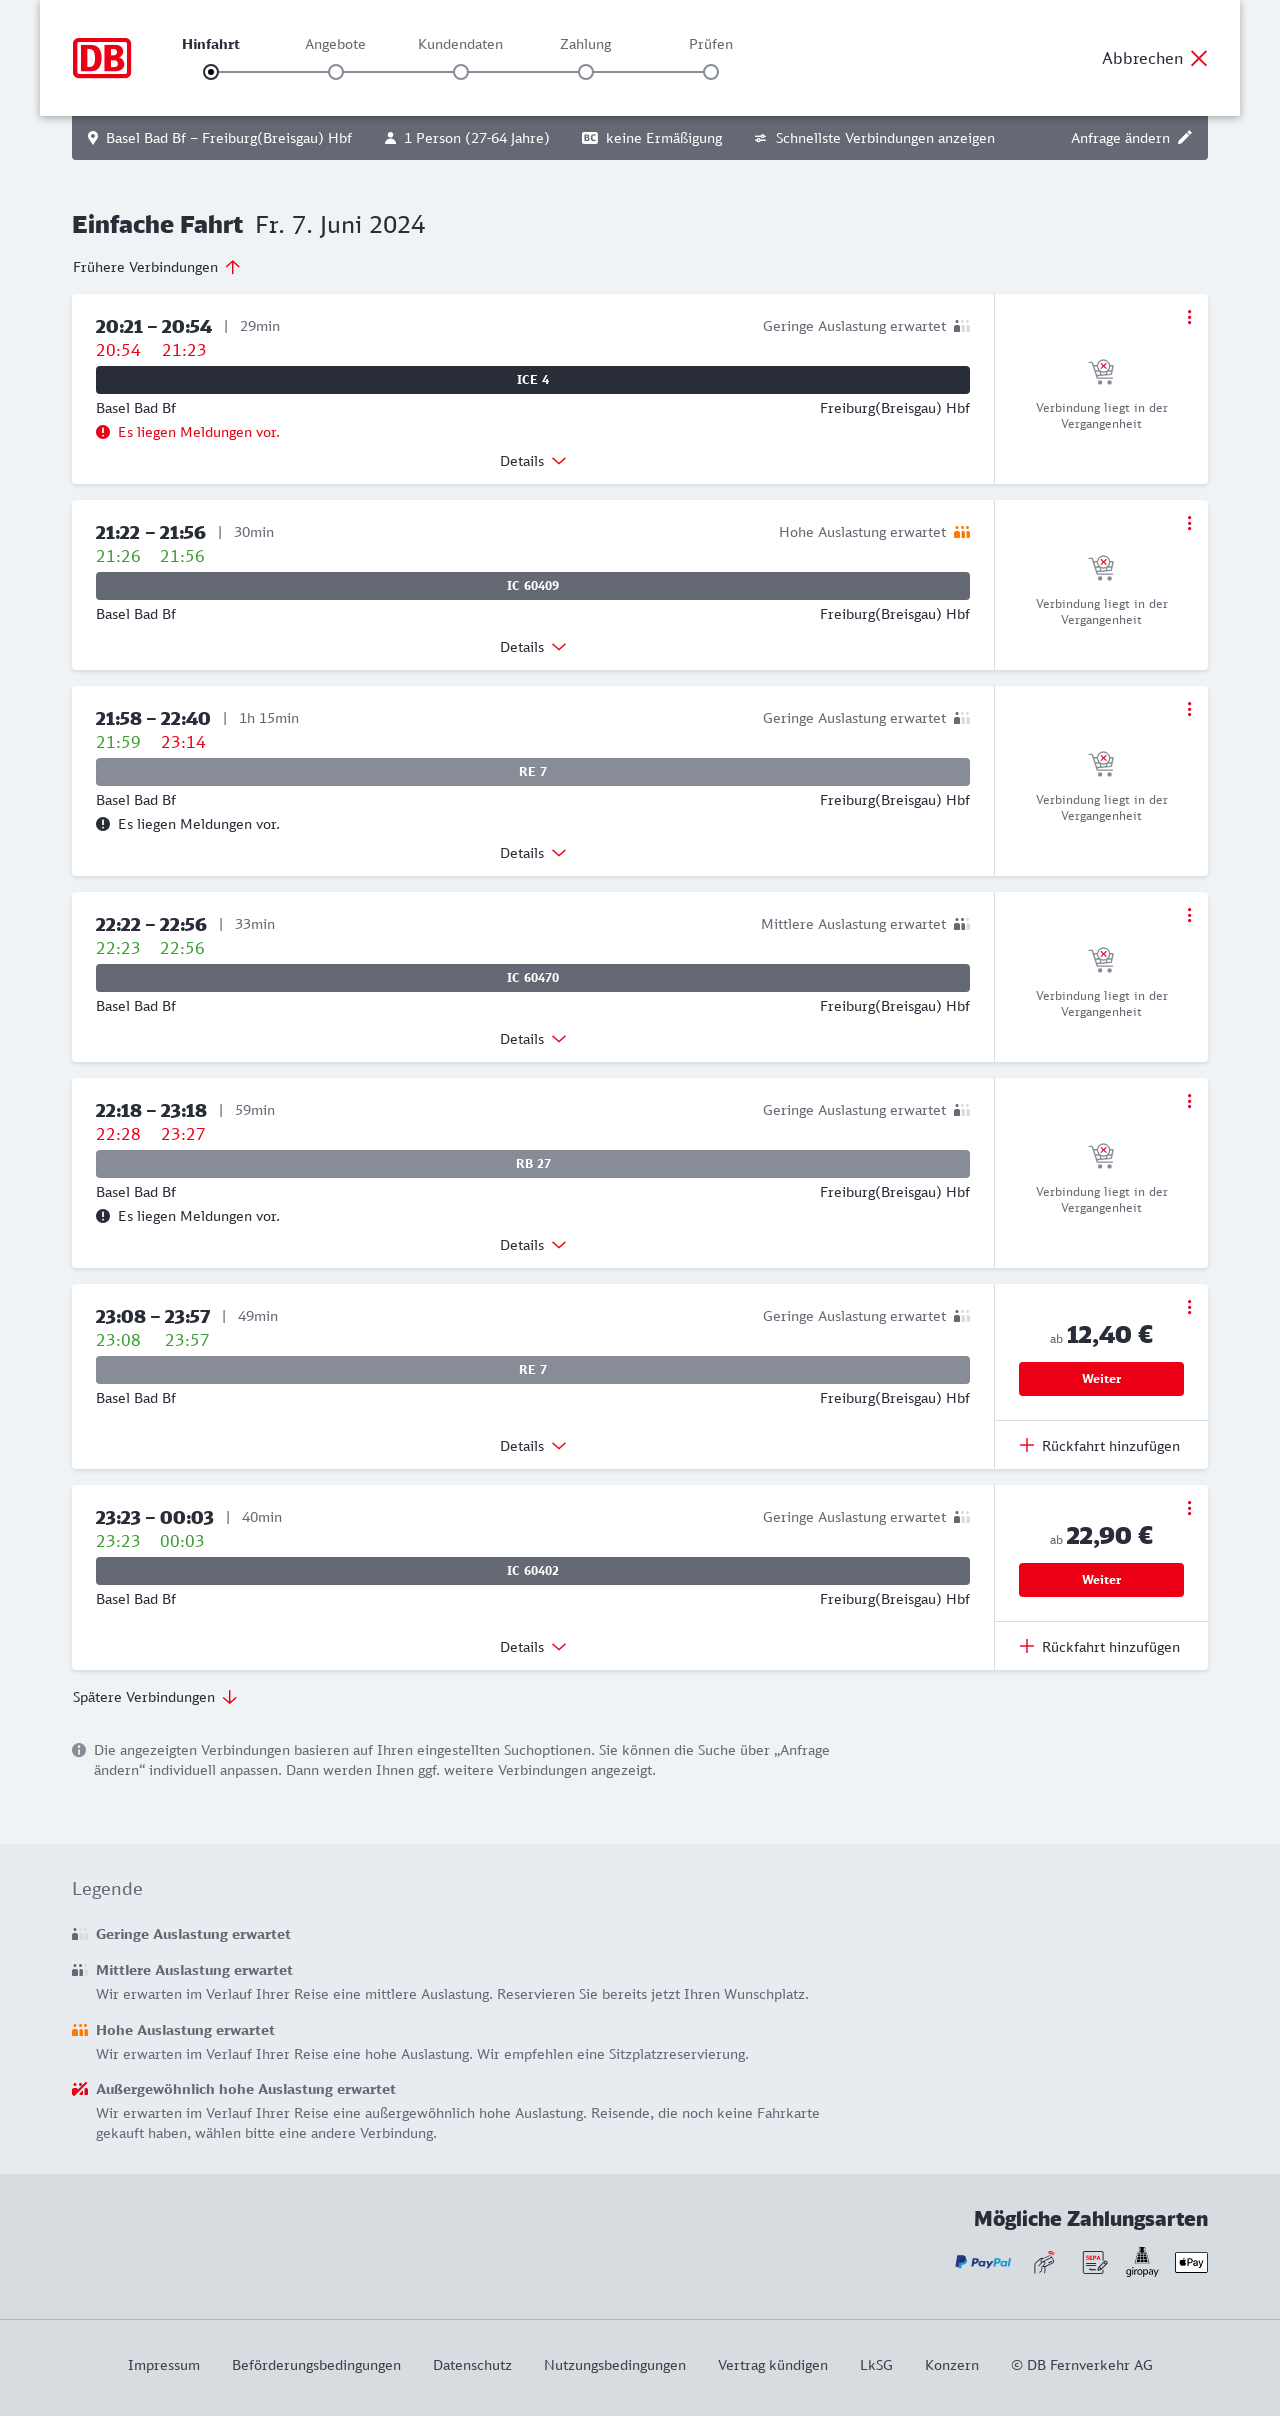Open three-dot menu for IC 60409 connection

(x=1189, y=523)
